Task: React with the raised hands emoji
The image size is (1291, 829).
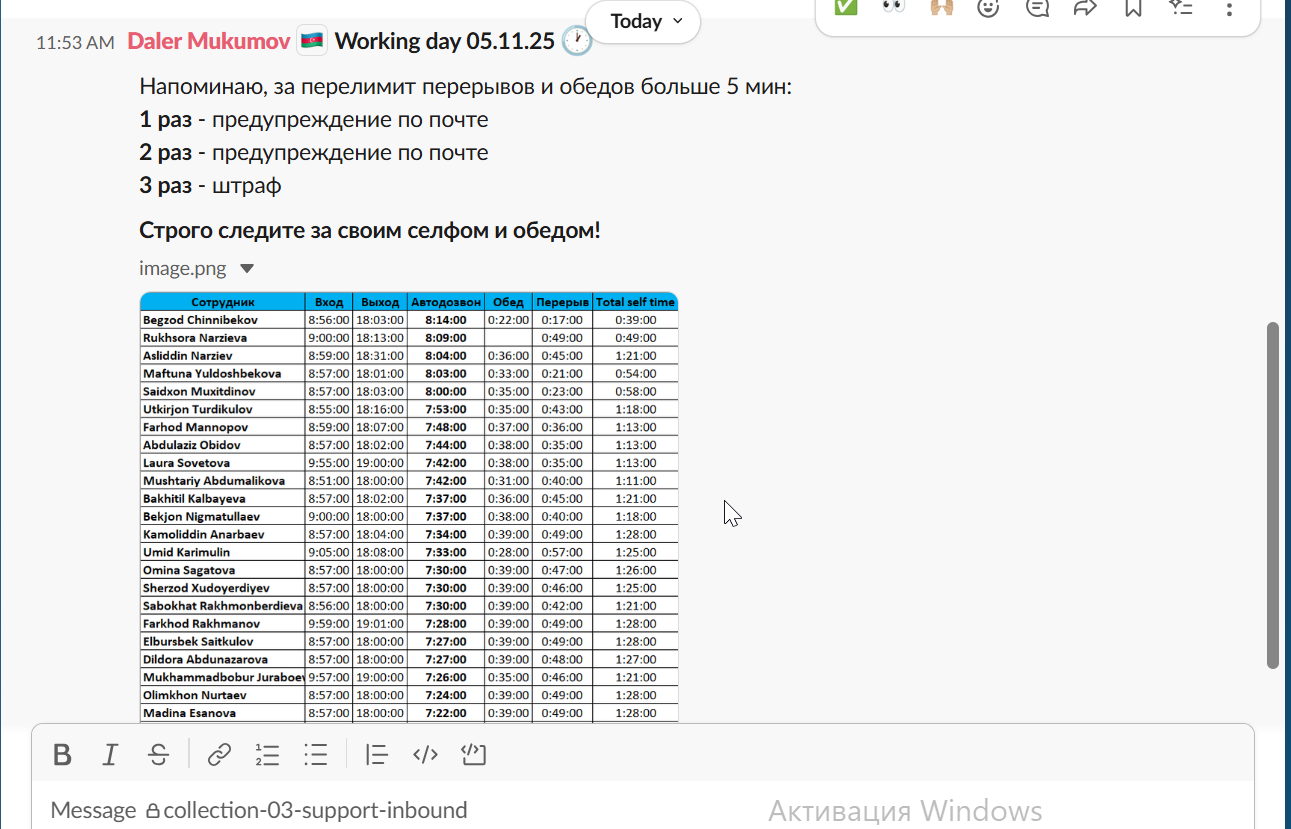Action: [x=941, y=8]
